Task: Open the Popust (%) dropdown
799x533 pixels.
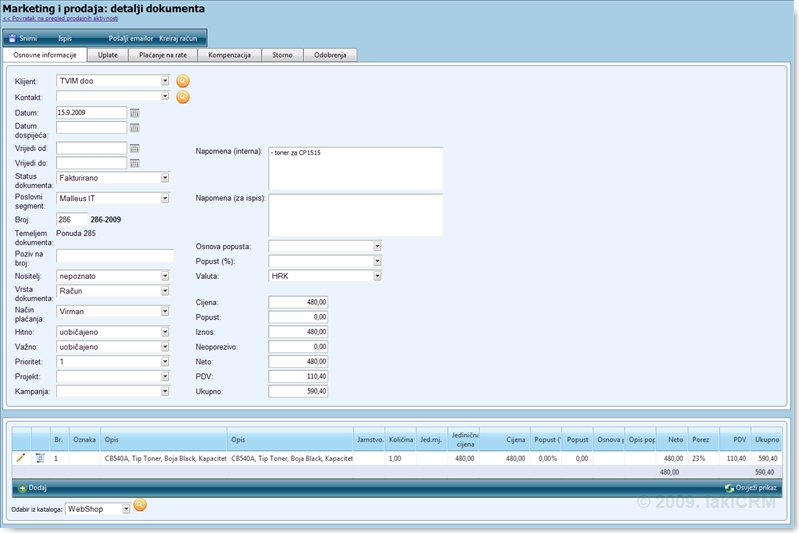Action: (377, 261)
